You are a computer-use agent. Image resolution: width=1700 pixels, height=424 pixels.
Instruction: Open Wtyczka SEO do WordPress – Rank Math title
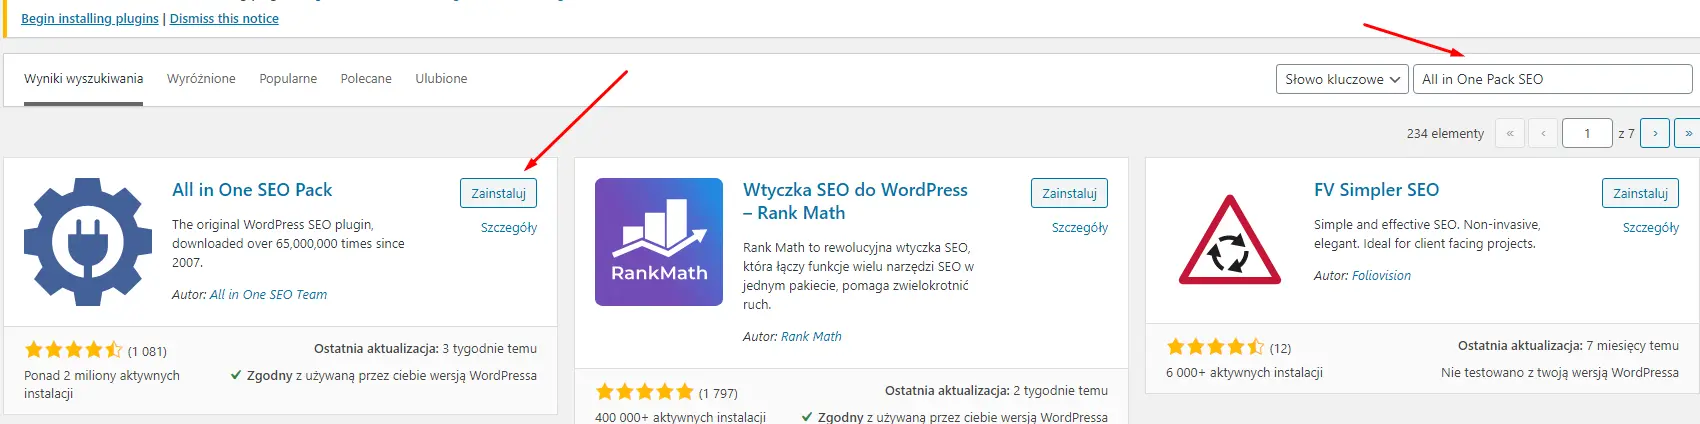click(x=855, y=201)
